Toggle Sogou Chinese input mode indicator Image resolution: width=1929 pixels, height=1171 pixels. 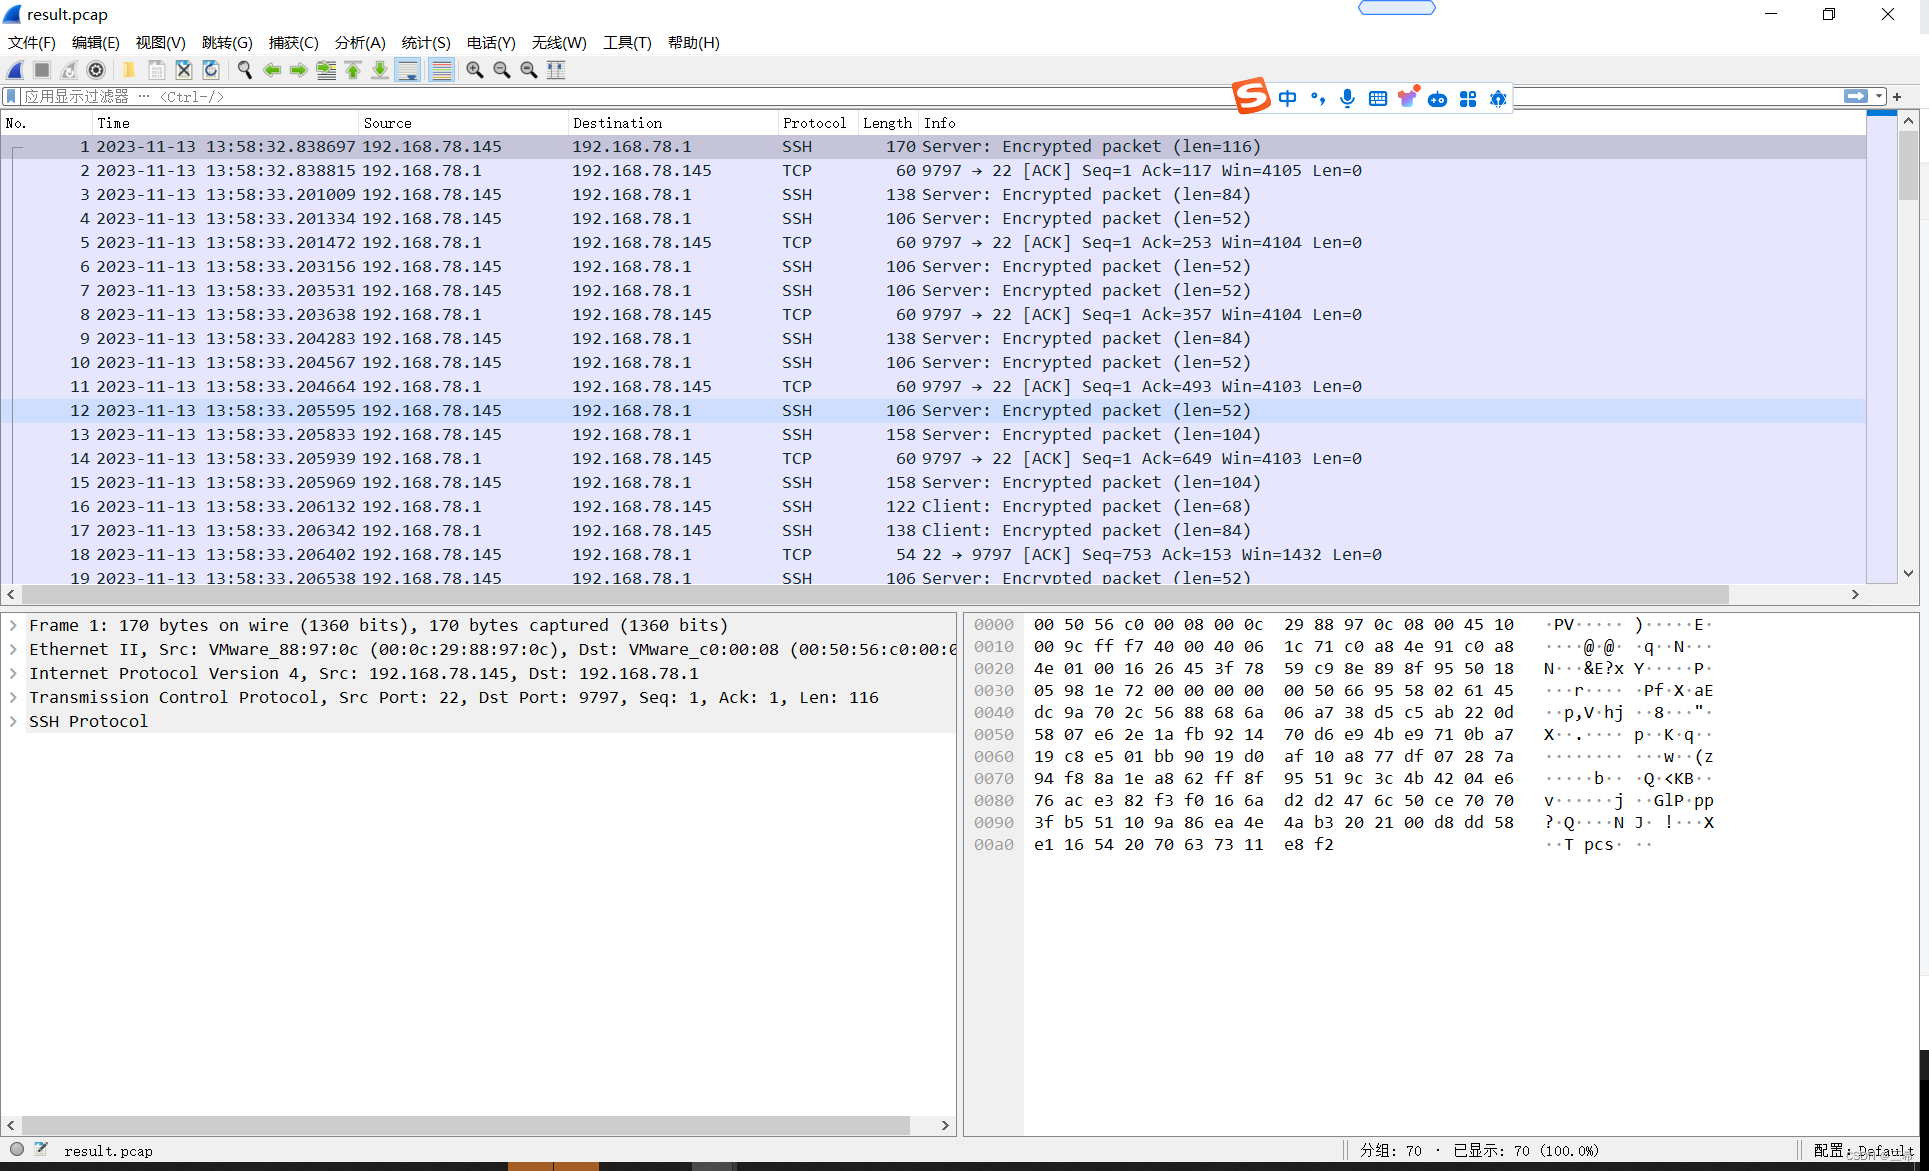click(1287, 98)
